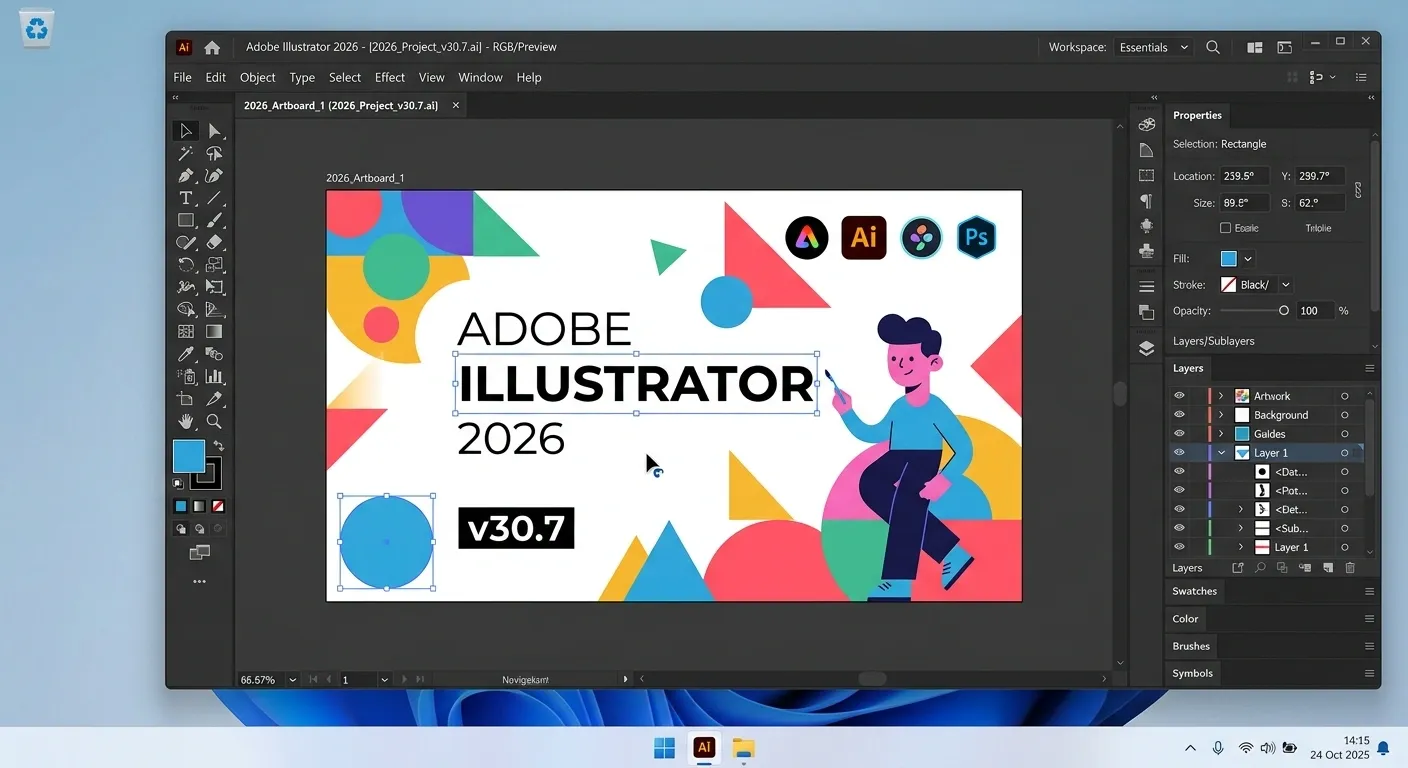Viewport: 1408px width, 768px height.
Task: Choose the Line Segment tool
Action: (x=214, y=198)
